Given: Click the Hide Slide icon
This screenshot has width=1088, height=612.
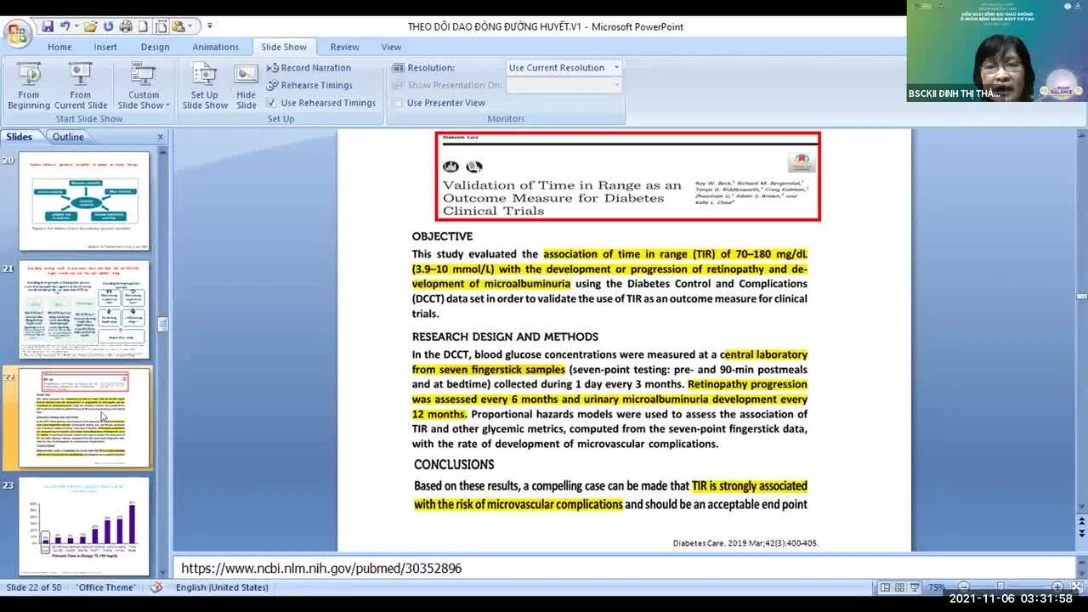Looking at the screenshot, I should 246,85.
